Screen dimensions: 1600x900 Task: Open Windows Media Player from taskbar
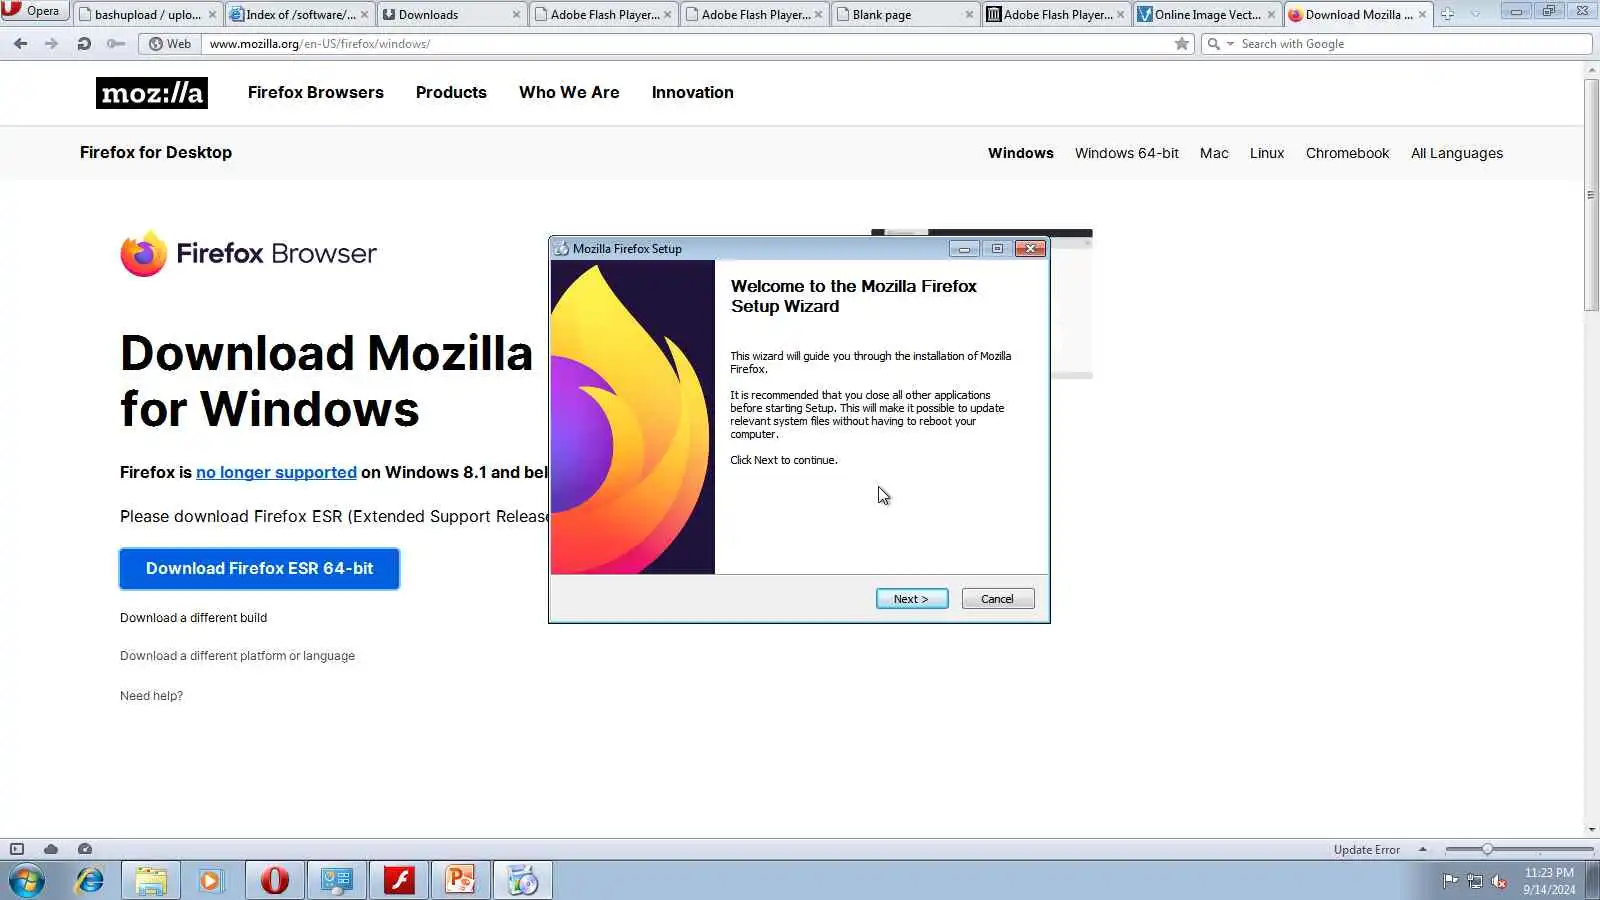[x=211, y=881]
